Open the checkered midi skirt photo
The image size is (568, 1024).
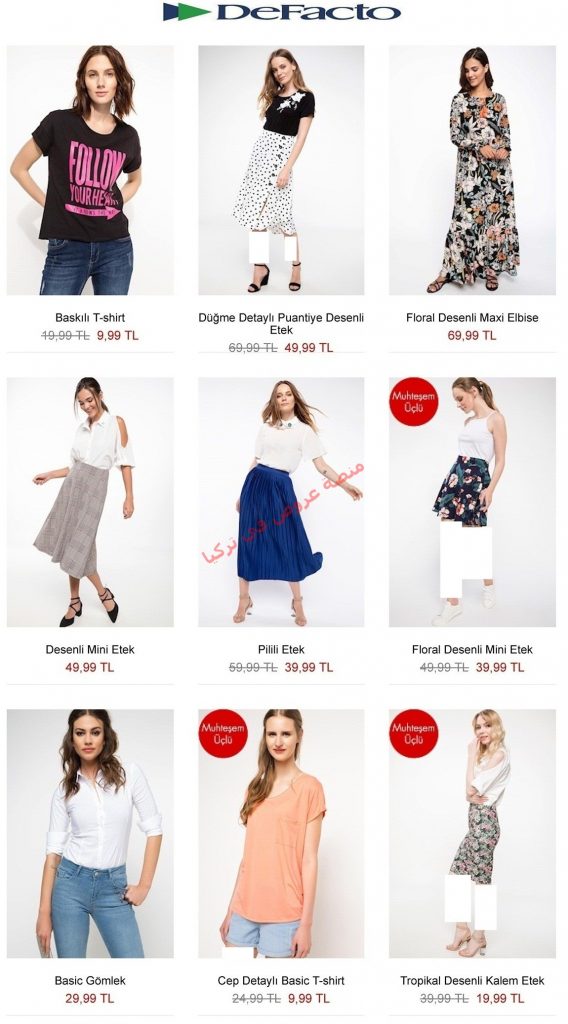[90, 502]
